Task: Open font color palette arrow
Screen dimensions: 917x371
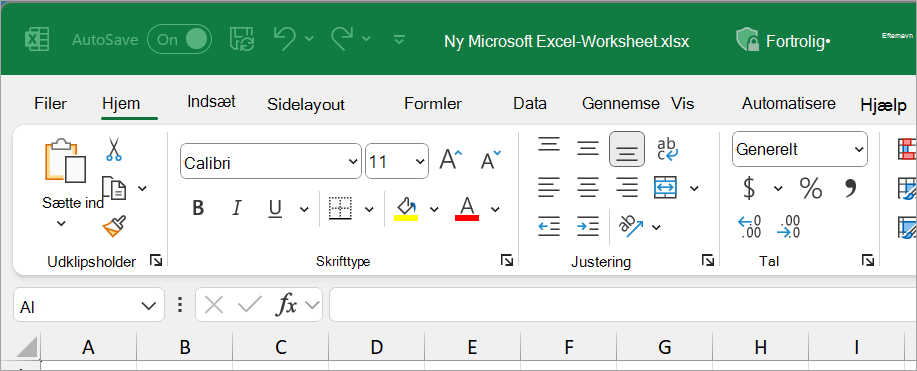Action: coord(495,209)
